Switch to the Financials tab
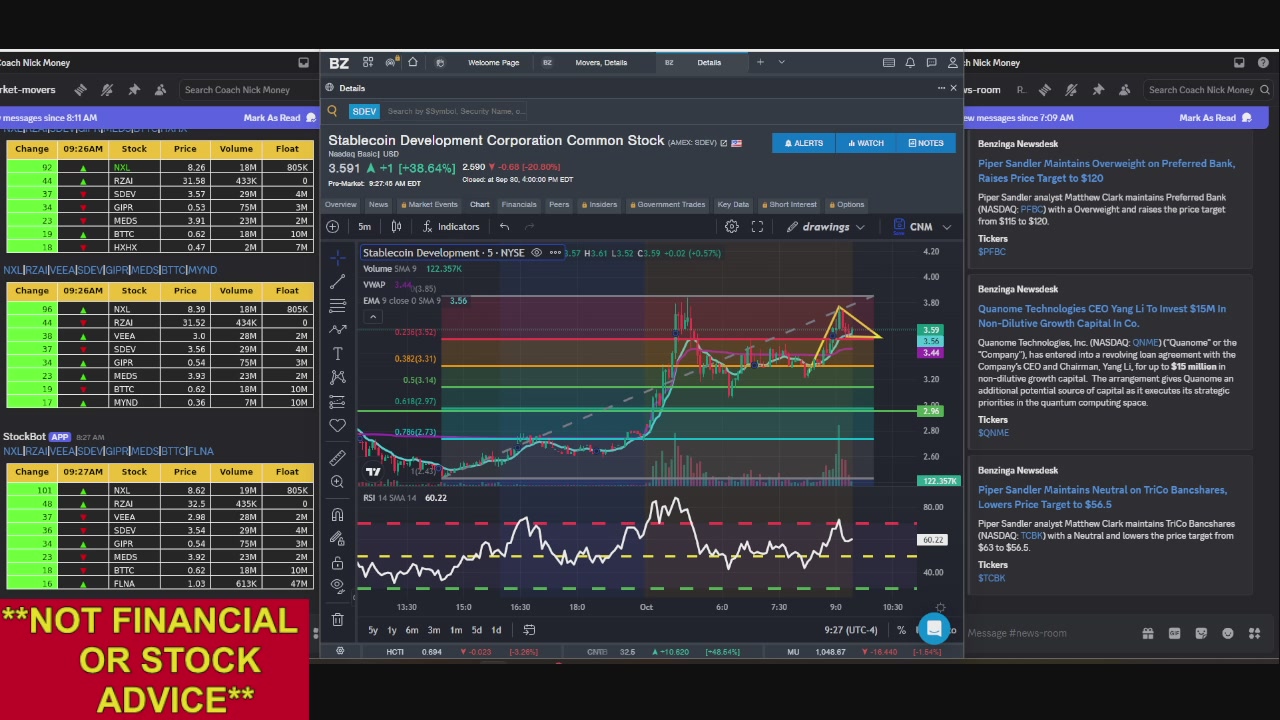The height and width of the screenshot is (720, 1280). [519, 204]
